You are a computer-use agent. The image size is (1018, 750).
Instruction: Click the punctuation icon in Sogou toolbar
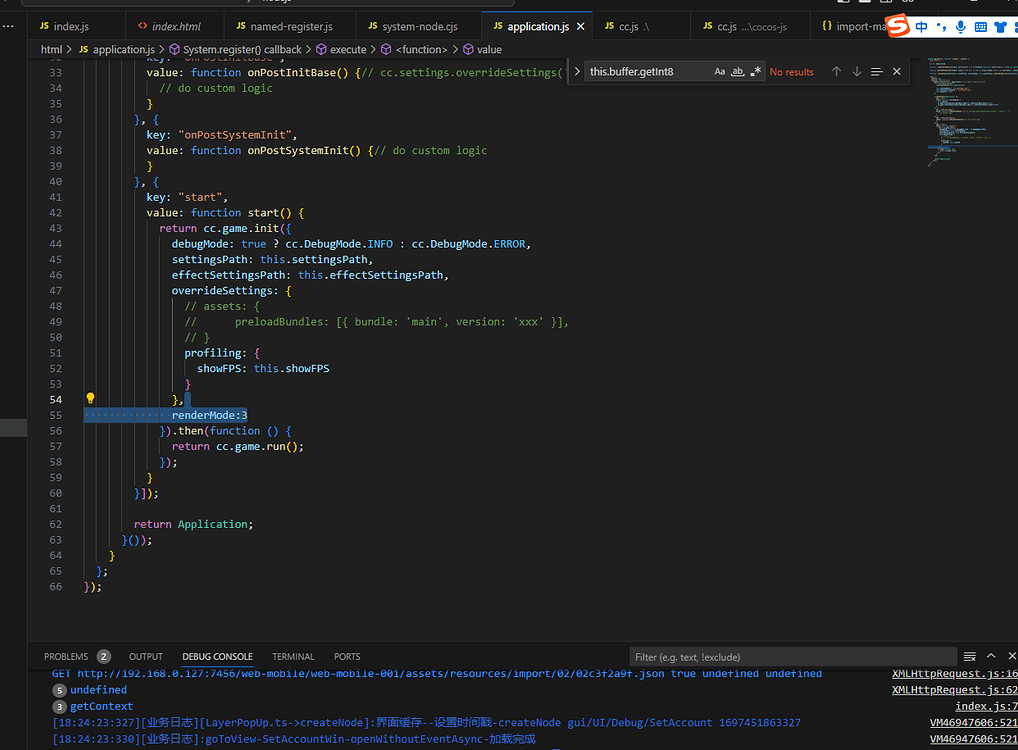click(x=941, y=26)
